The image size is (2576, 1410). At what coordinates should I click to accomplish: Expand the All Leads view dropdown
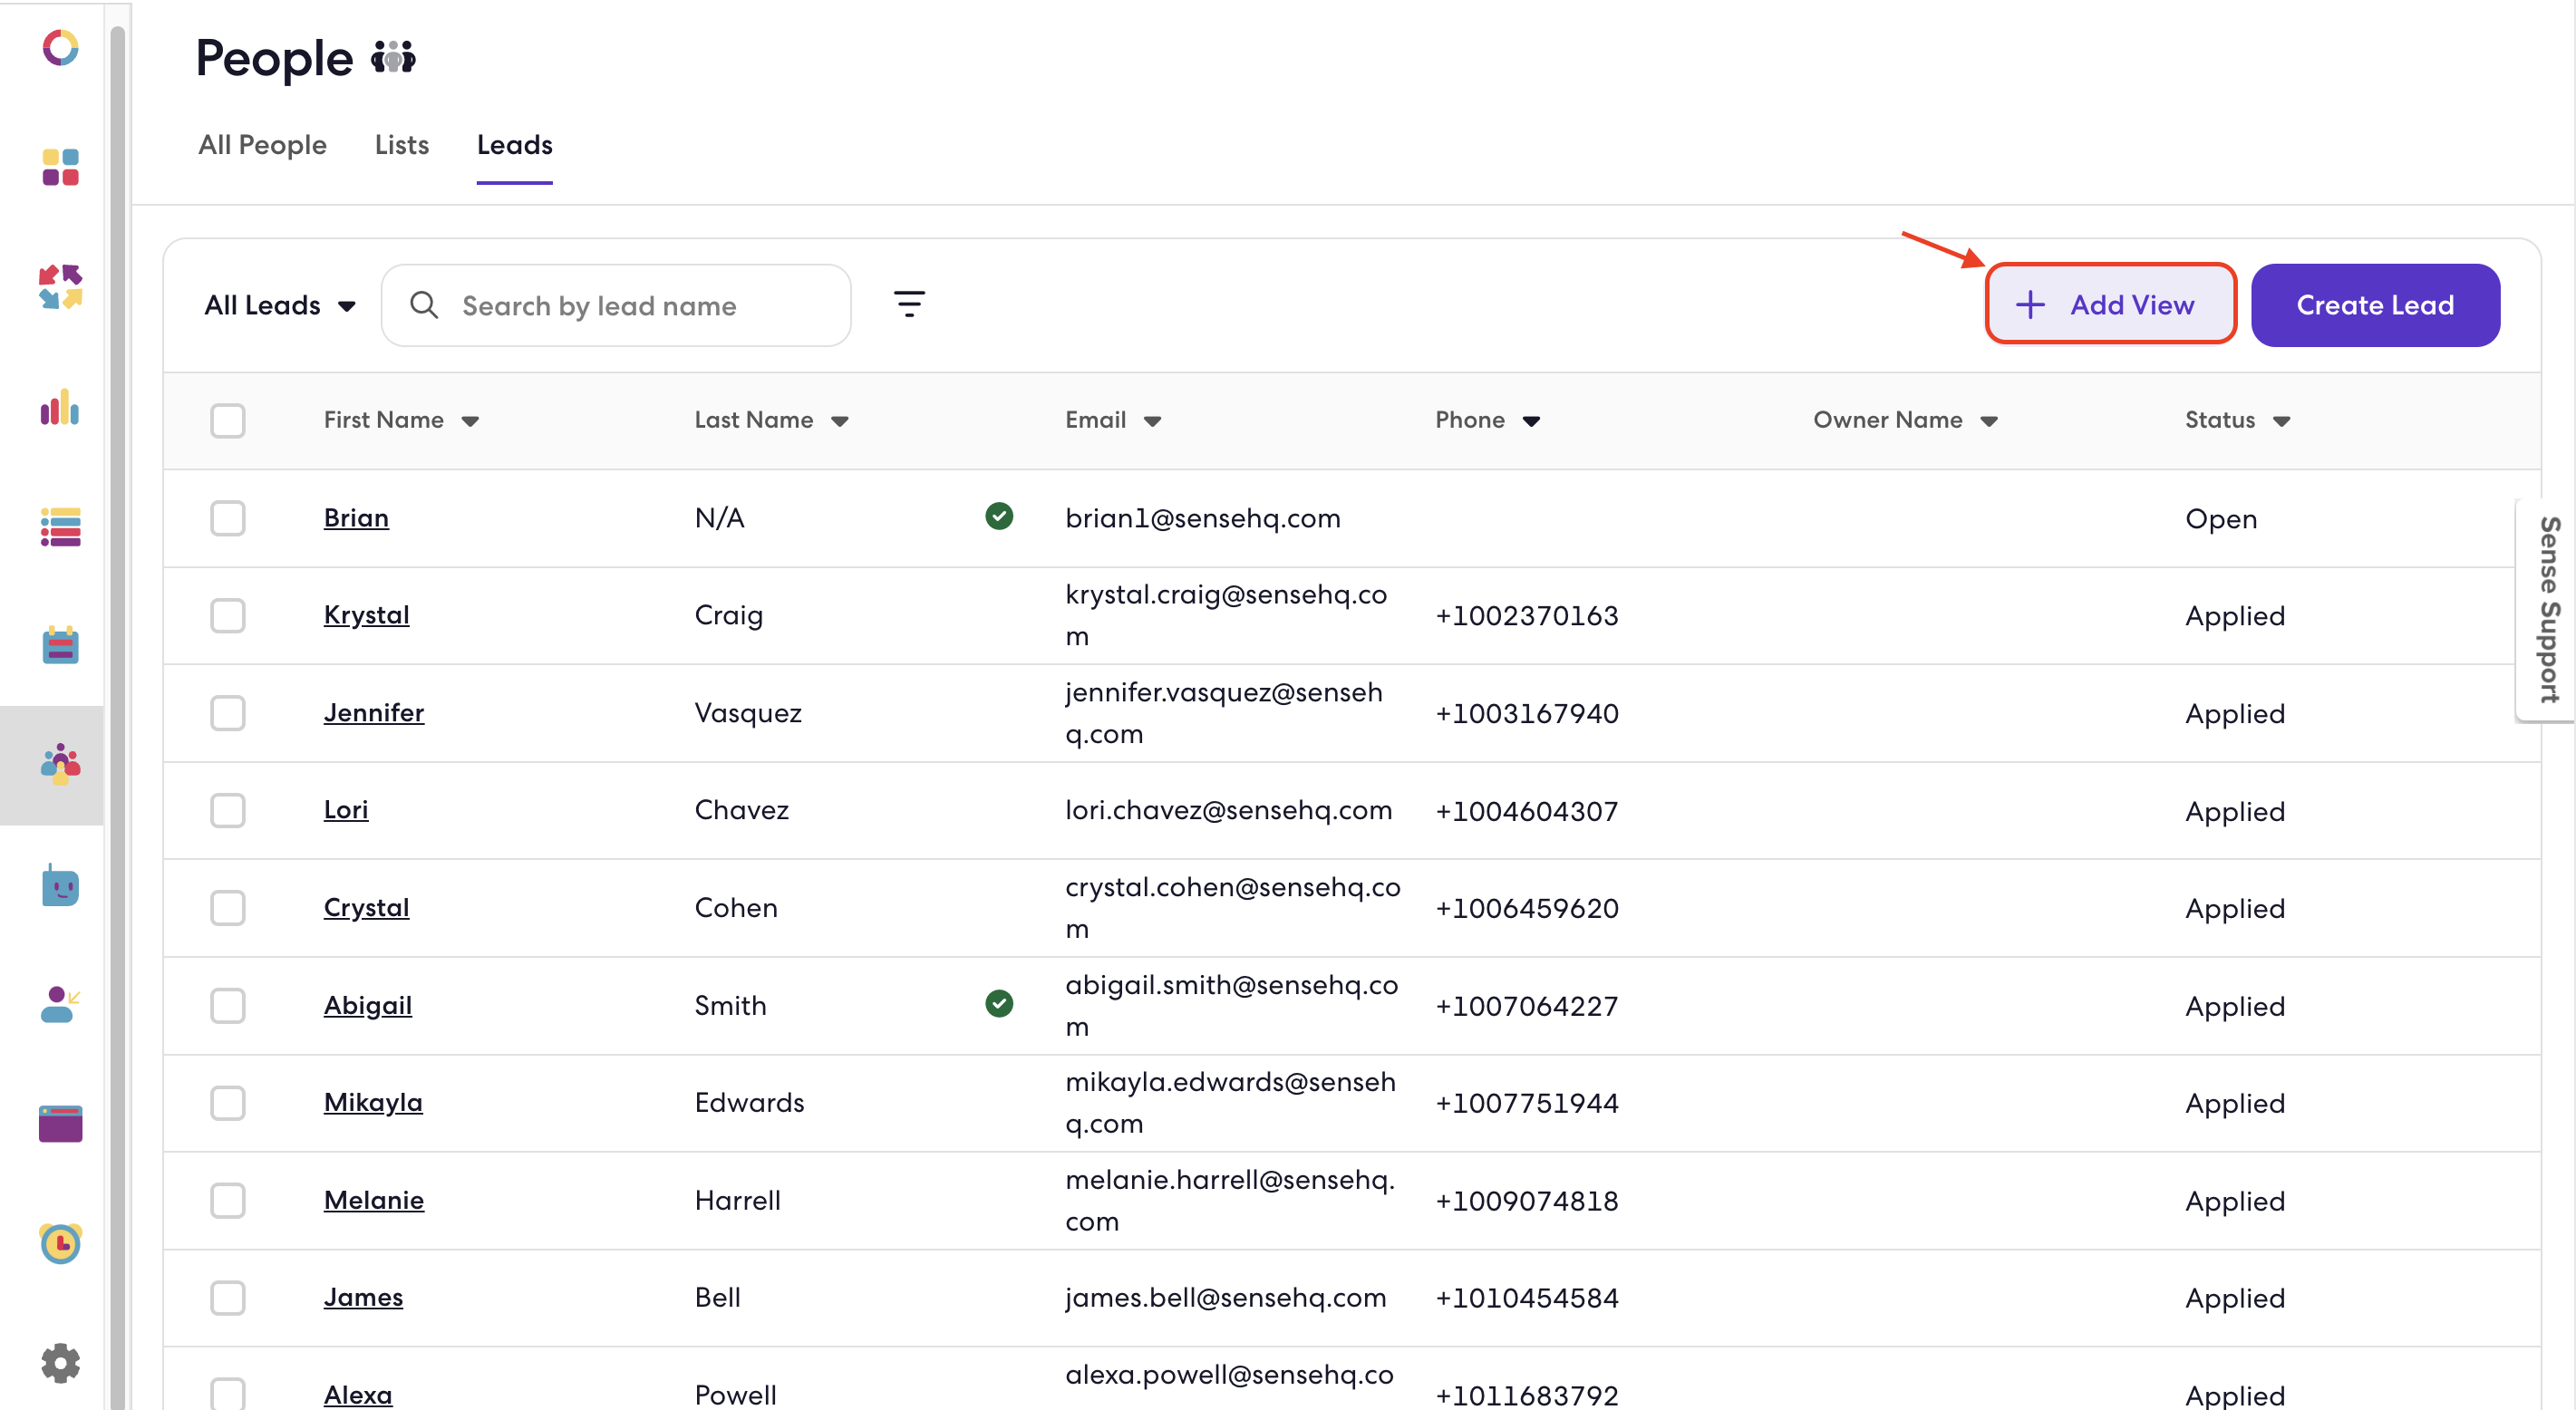(280, 305)
